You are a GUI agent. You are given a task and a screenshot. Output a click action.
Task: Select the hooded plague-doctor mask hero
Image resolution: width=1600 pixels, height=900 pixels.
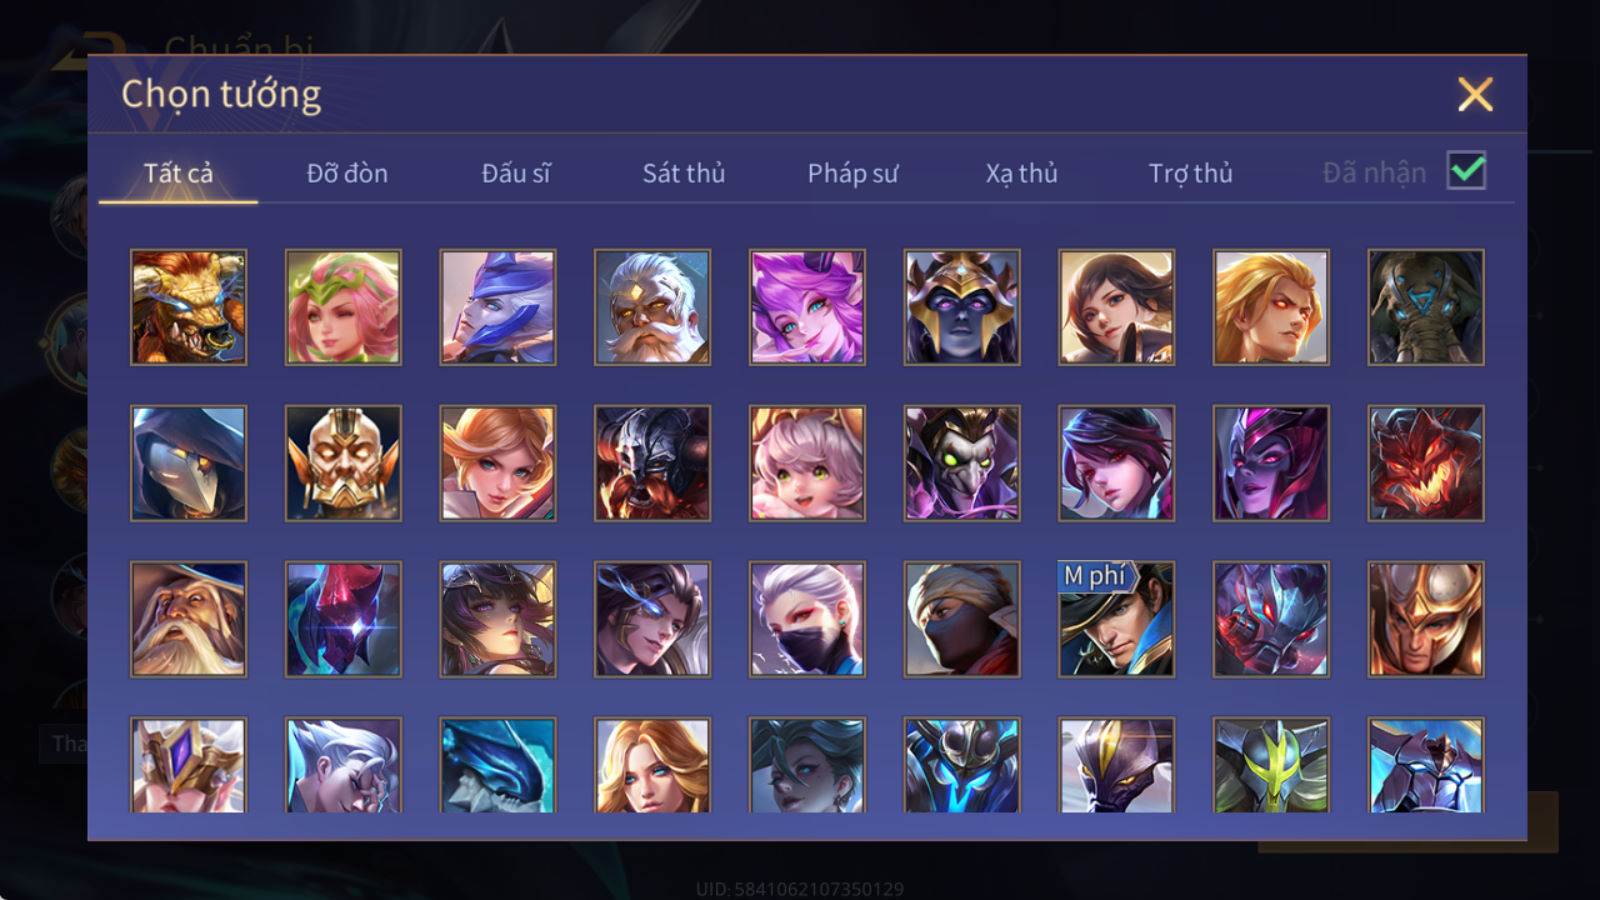[x=188, y=463]
